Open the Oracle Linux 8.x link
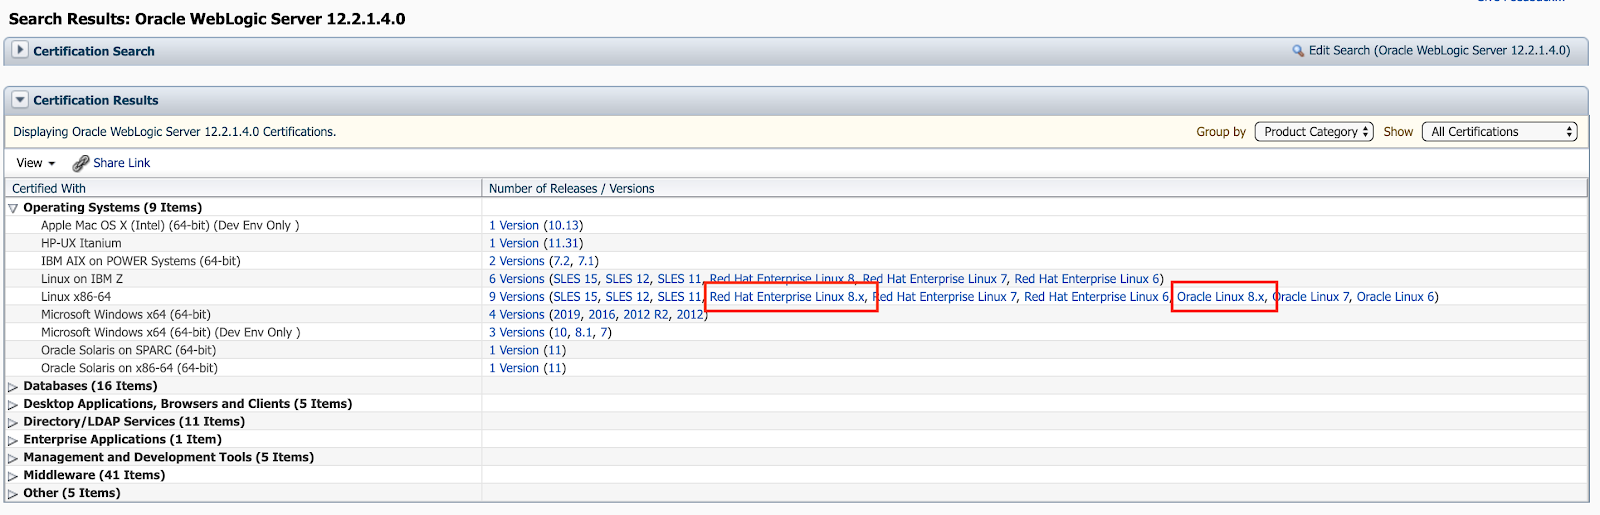This screenshot has width=1600, height=515. point(1221,297)
